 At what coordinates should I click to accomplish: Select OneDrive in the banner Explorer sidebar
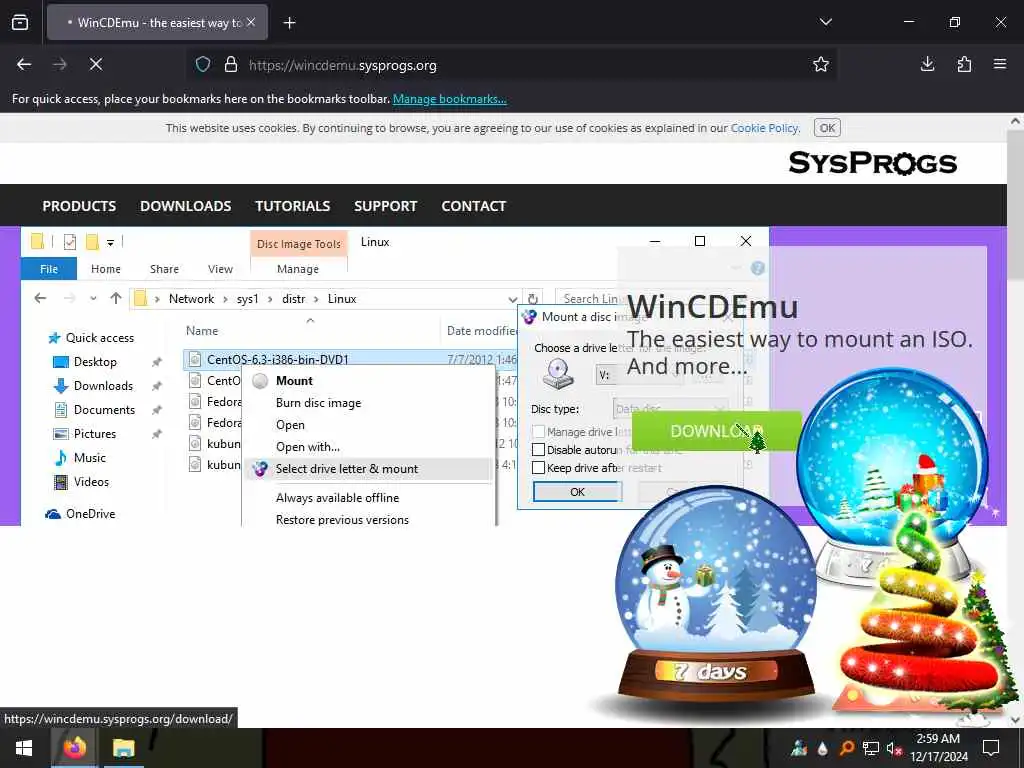[80, 514]
